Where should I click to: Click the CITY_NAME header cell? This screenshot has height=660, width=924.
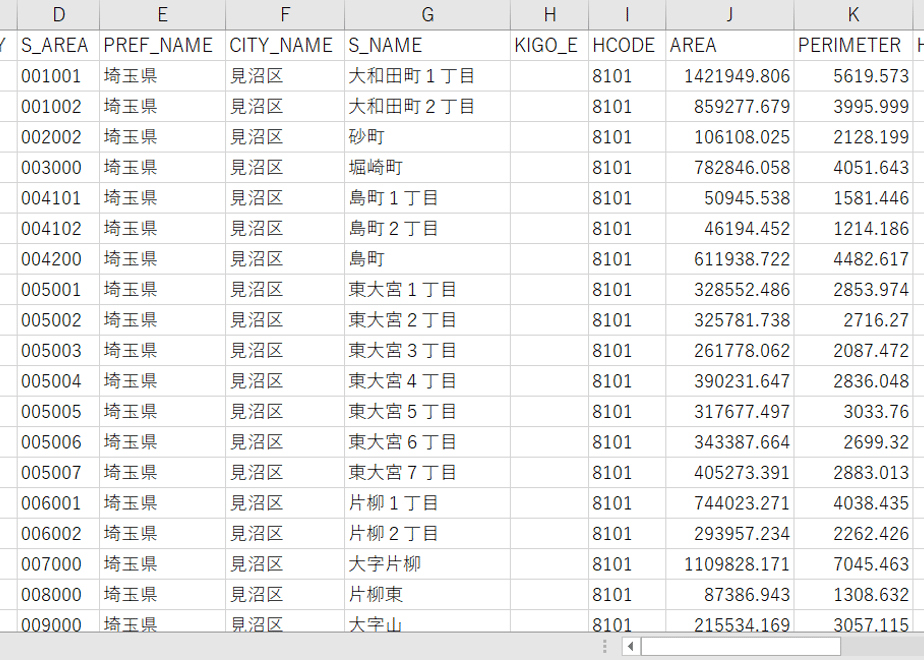[x=285, y=45]
